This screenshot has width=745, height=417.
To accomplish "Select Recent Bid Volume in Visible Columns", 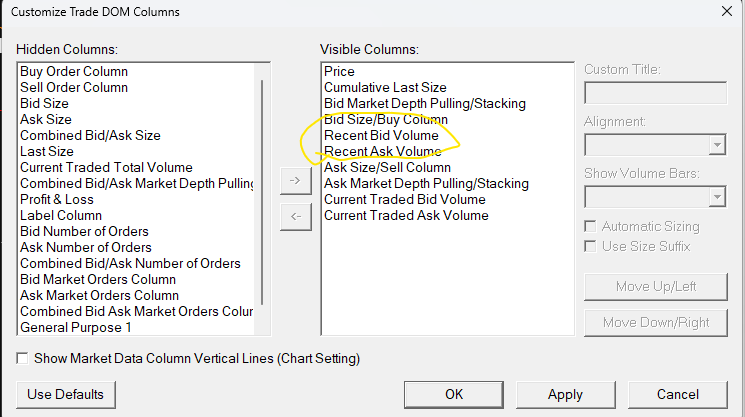I will click(x=381, y=135).
